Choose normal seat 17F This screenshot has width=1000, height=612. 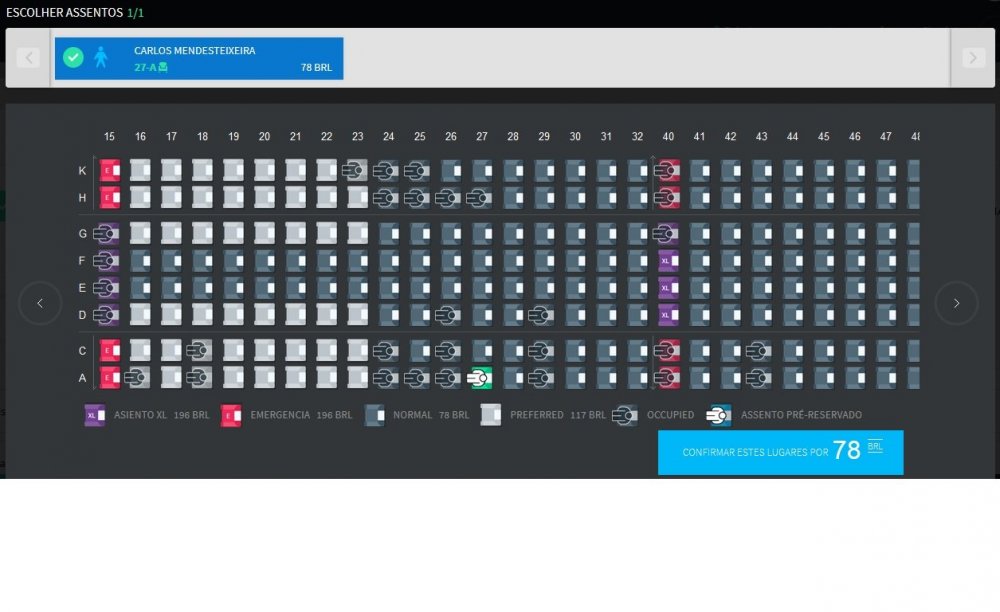click(171, 261)
